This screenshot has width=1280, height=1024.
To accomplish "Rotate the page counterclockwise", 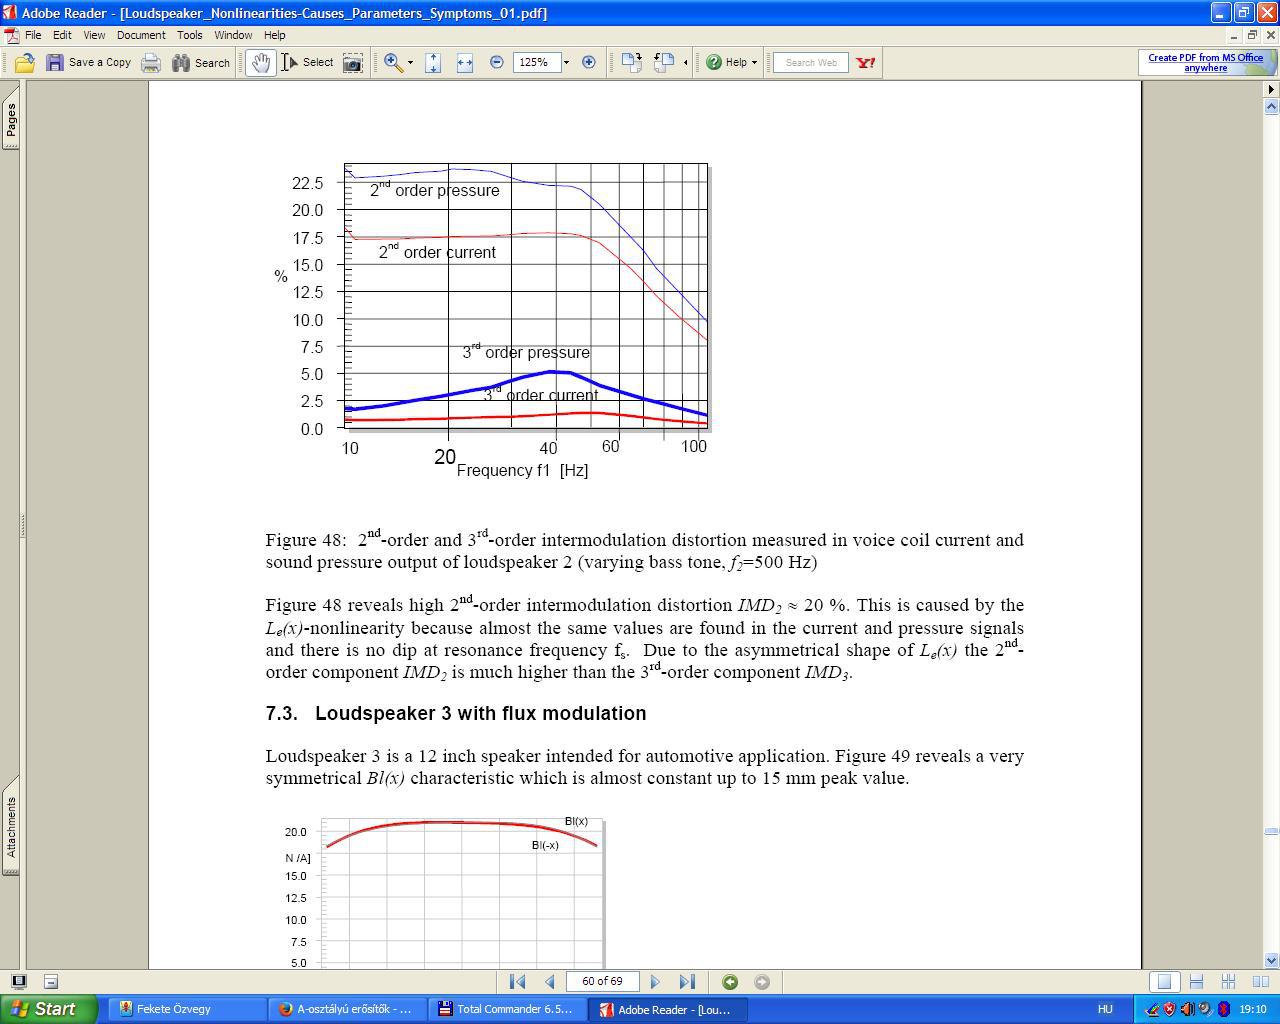I will coord(664,62).
